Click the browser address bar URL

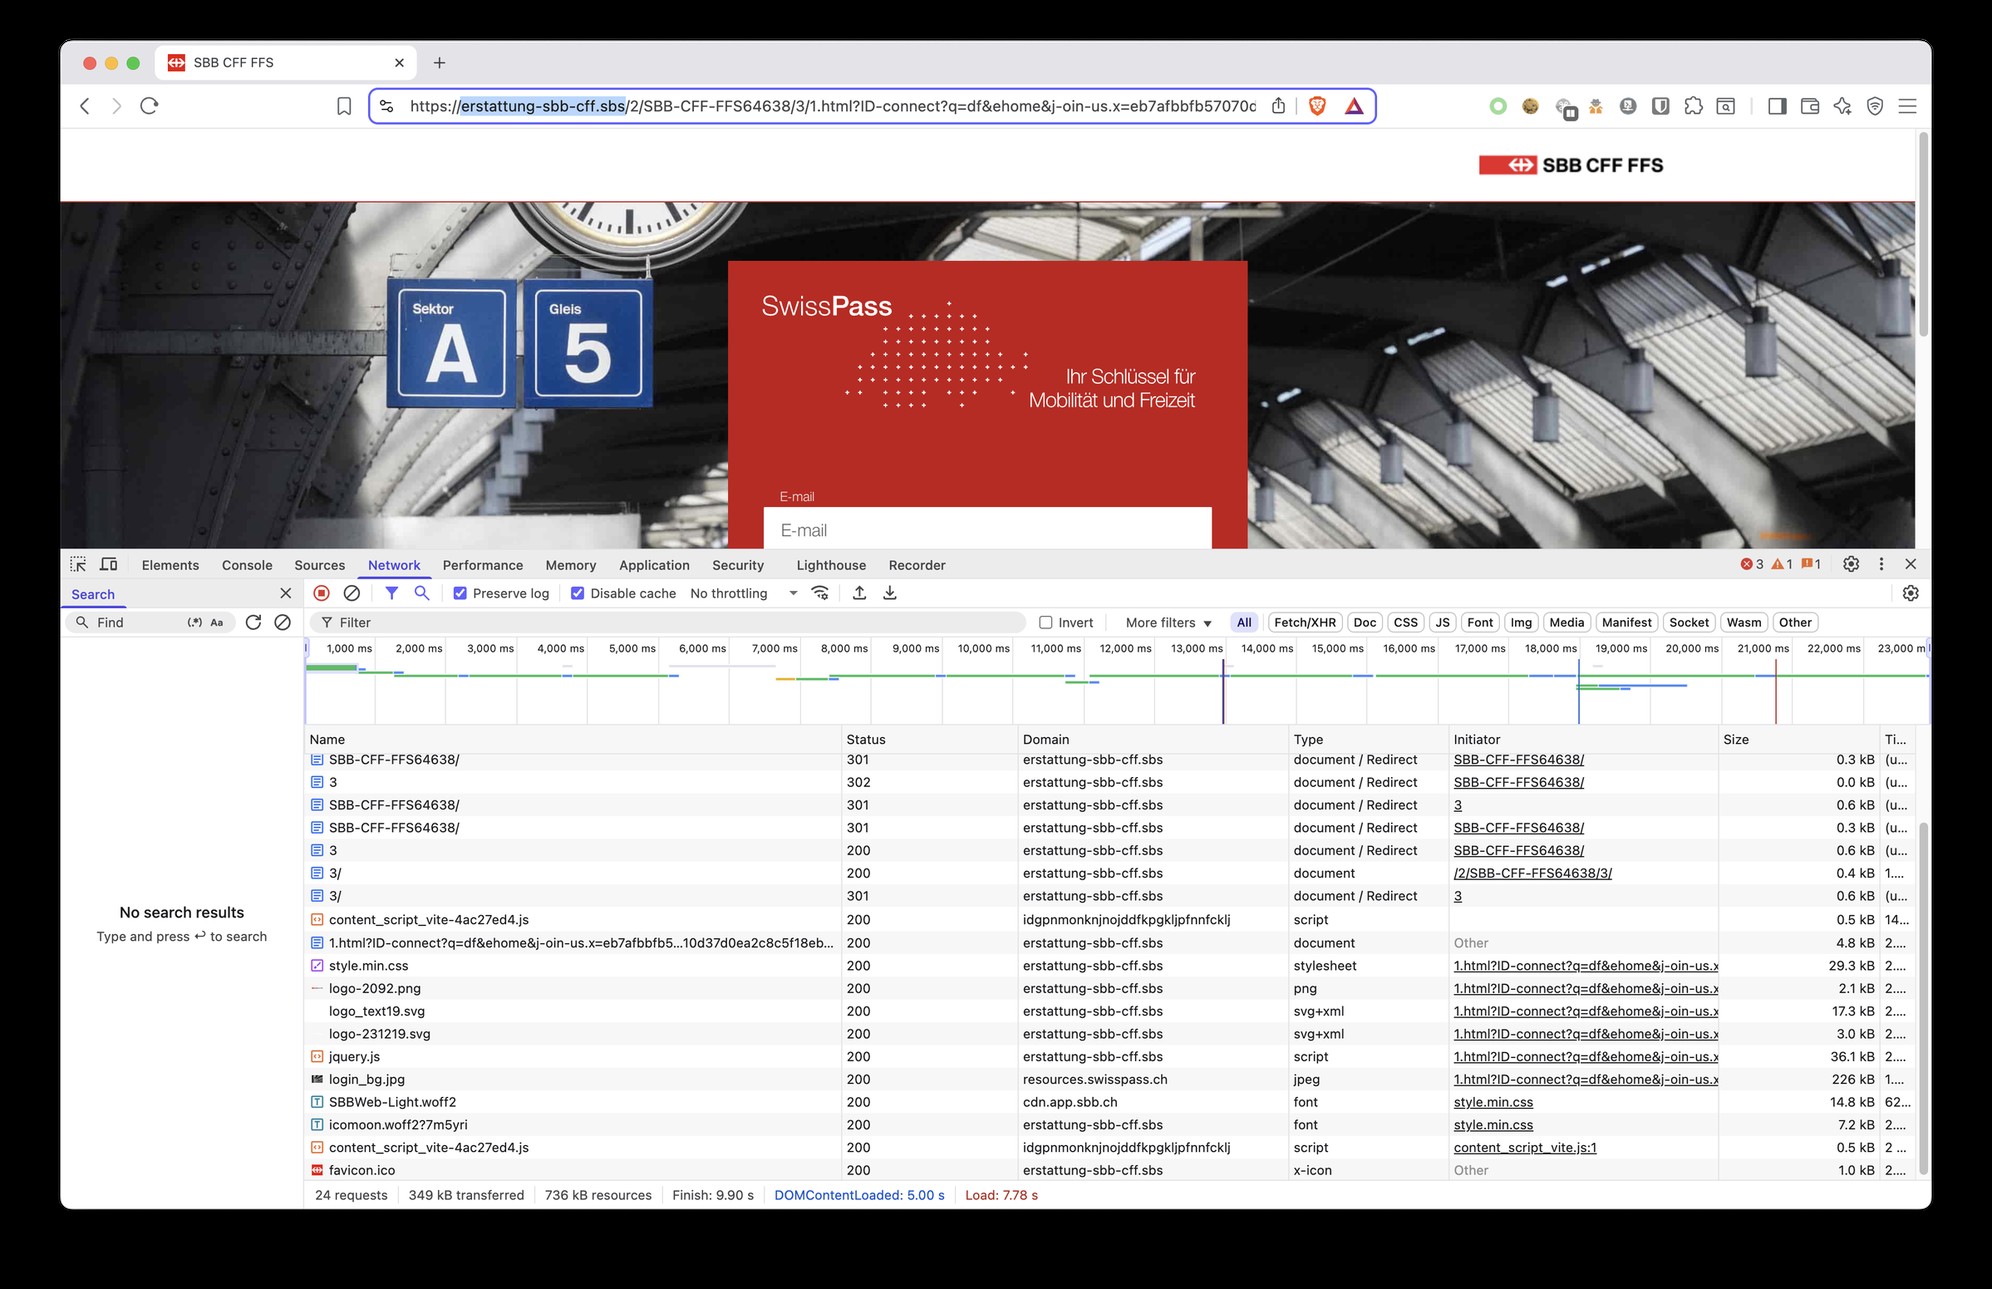coord(833,106)
